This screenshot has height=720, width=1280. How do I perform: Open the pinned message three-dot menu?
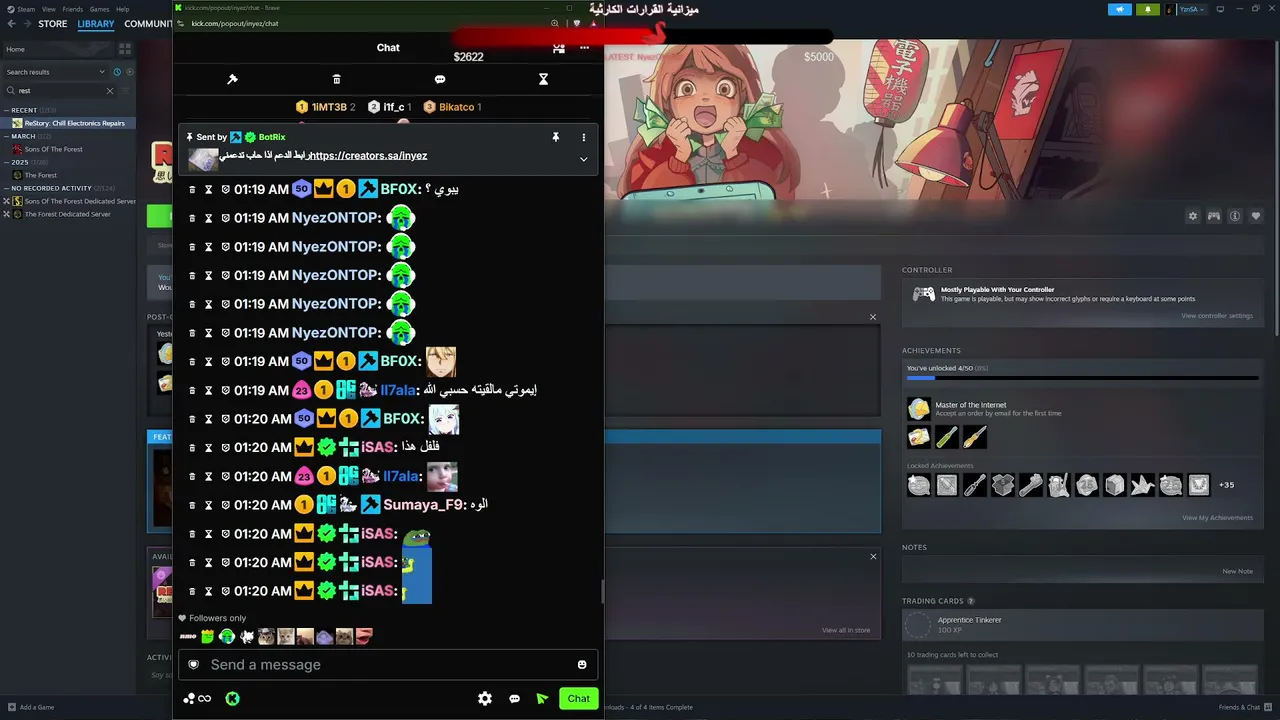point(584,137)
